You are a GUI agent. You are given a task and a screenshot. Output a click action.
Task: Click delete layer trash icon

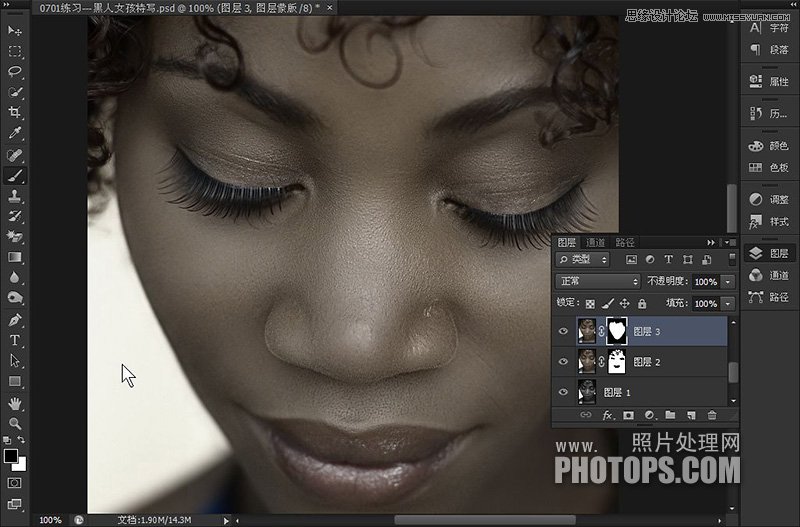pyautogui.click(x=712, y=416)
